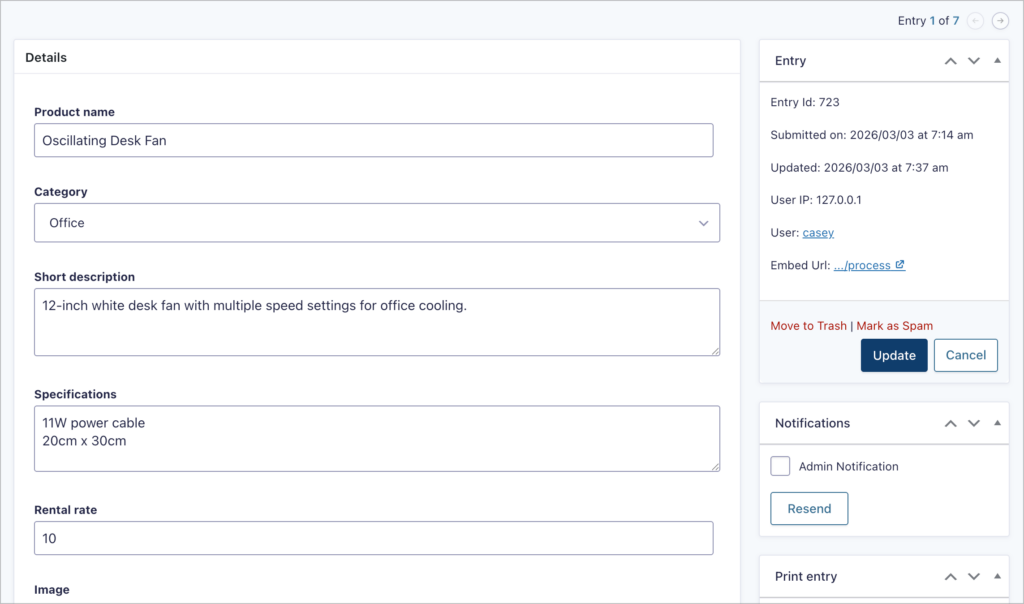This screenshot has height=604, width=1024.
Task: Open user profile for casey
Action: [818, 232]
